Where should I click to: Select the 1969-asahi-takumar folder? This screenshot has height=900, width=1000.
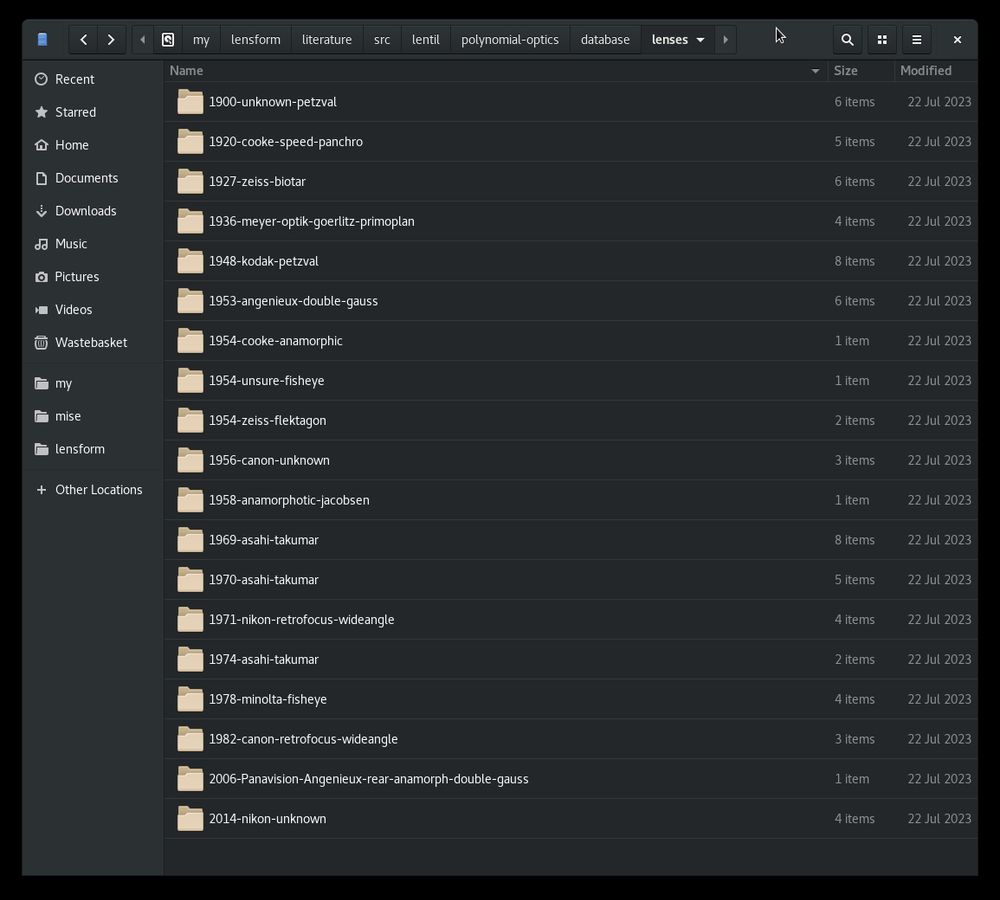click(571, 540)
